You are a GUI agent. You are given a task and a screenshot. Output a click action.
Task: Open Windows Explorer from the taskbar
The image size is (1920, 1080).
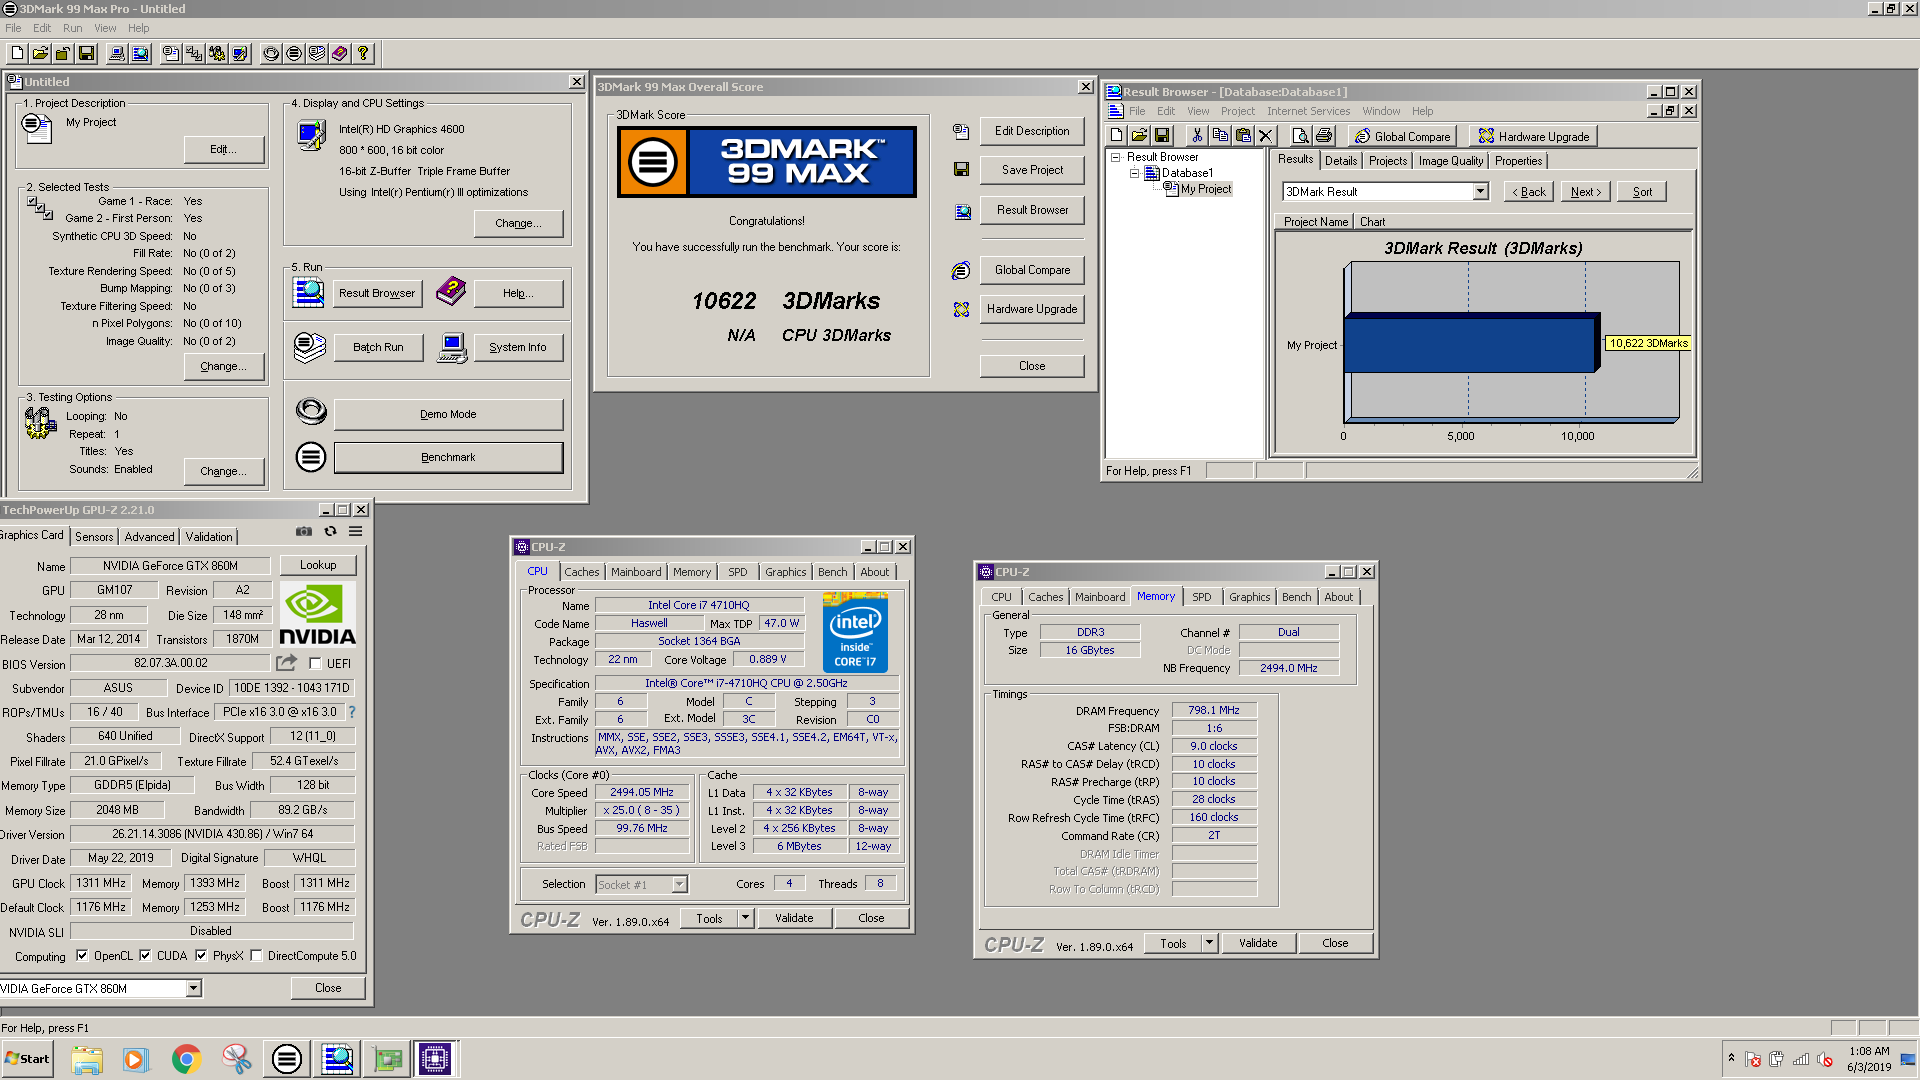click(x=87, y=1059)
